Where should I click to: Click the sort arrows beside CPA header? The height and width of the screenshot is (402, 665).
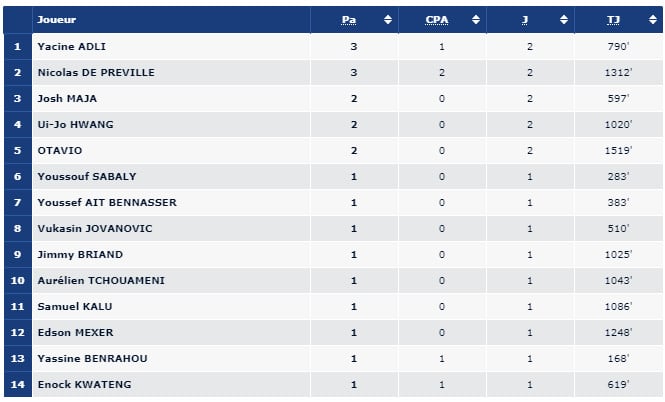476,20
